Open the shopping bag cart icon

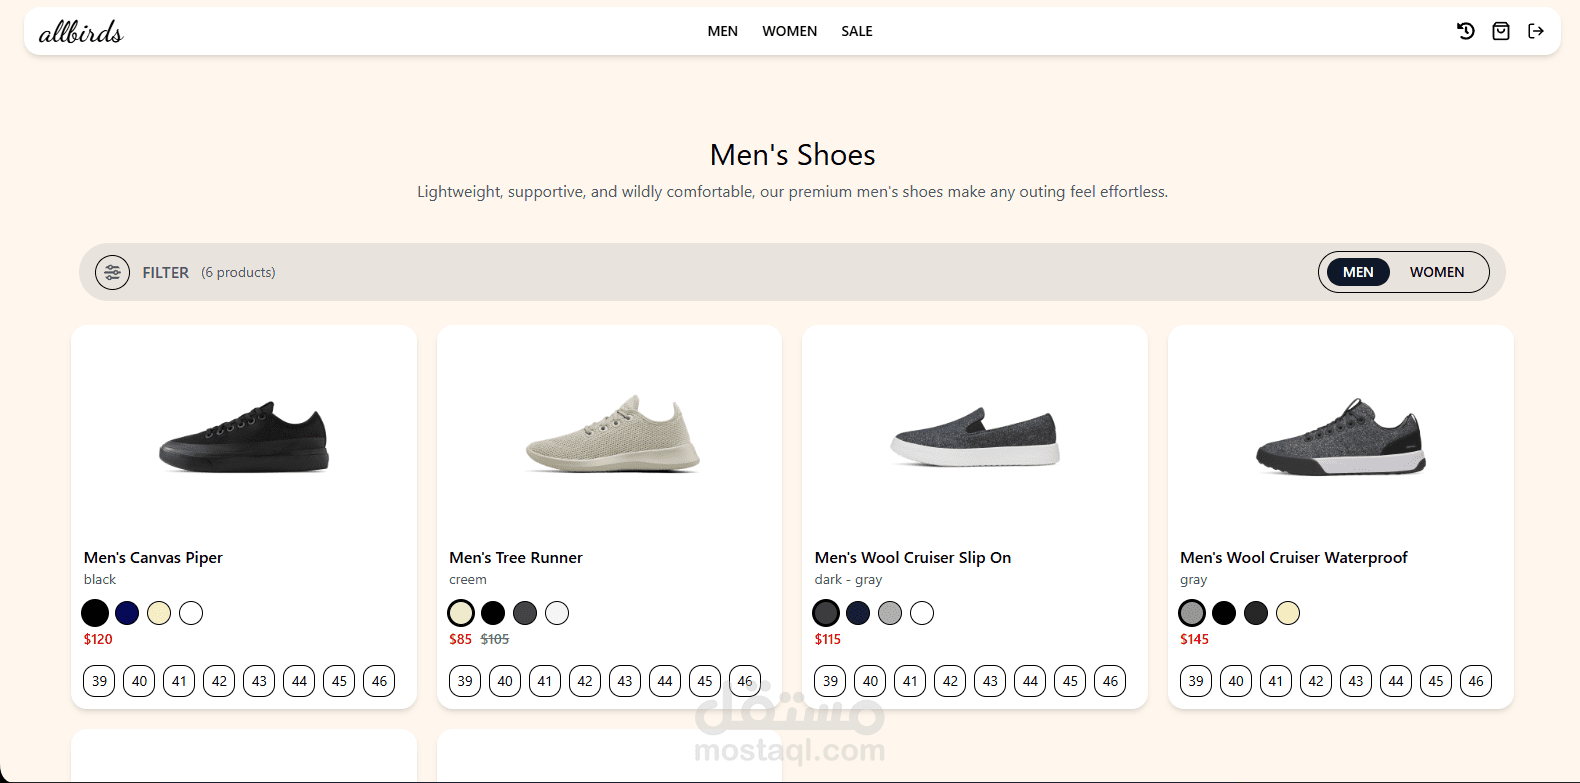click(1501, 31)
